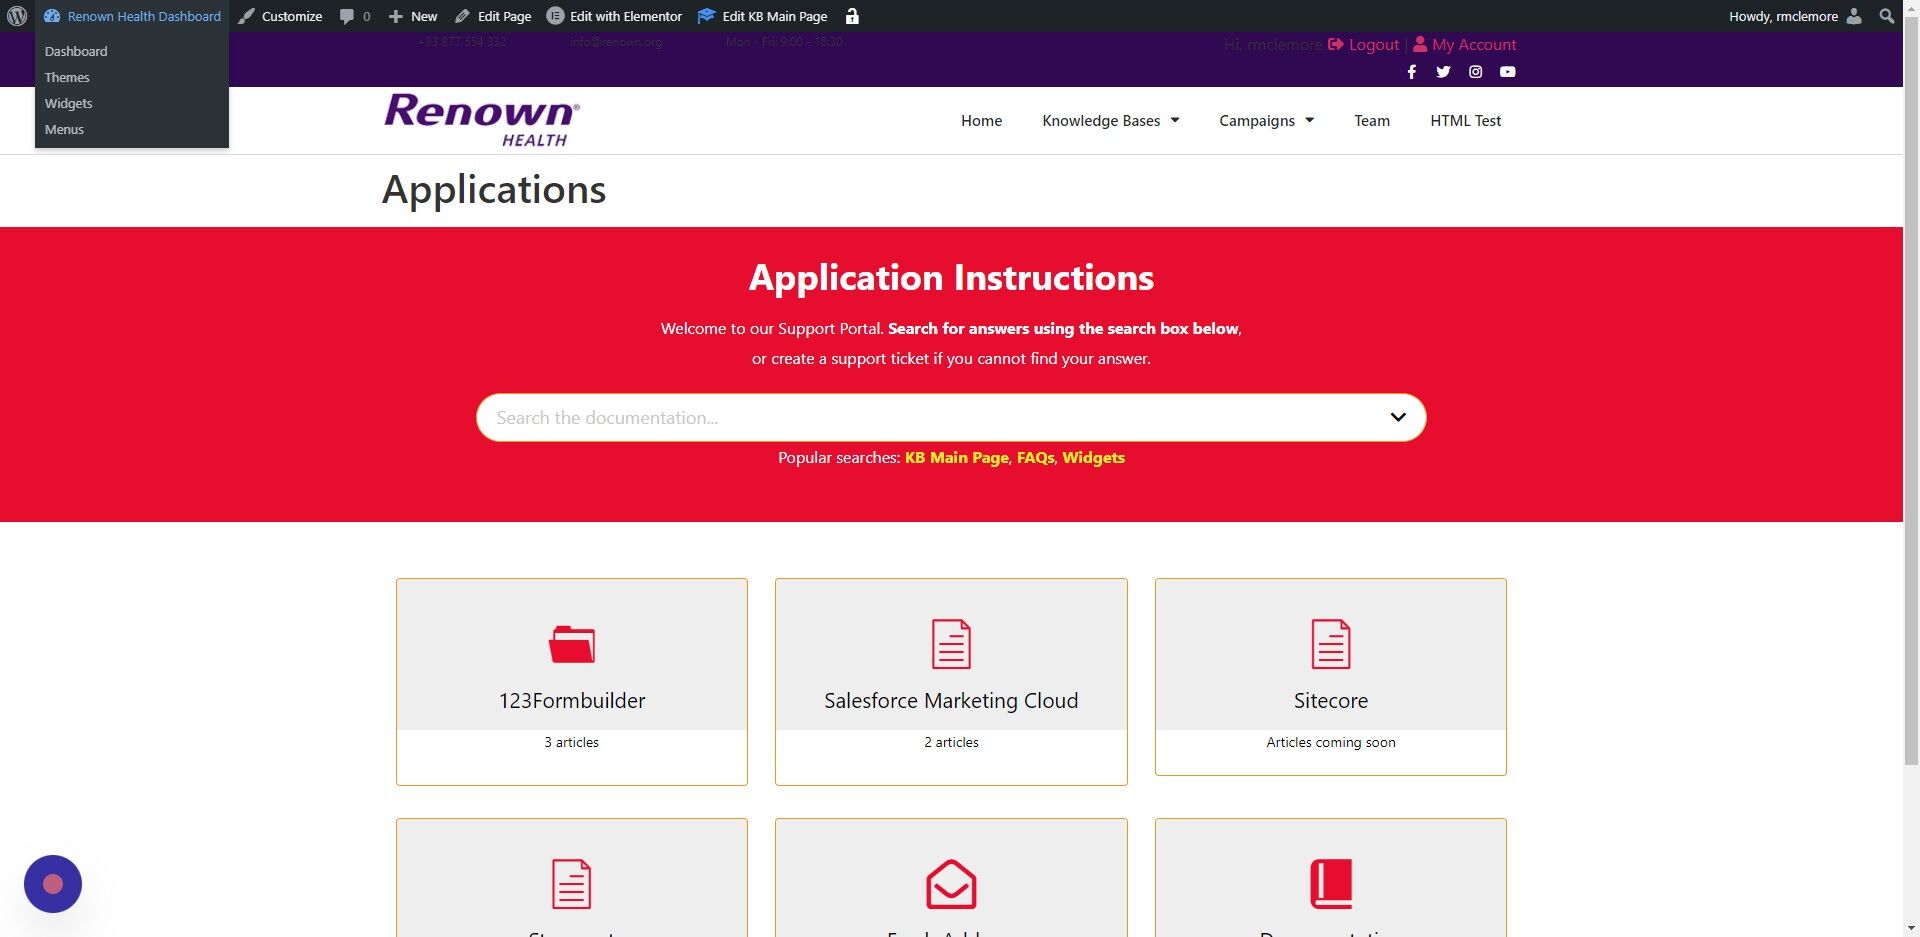Click the Salesforce Marketing Cloud document icon

[951, 644]
